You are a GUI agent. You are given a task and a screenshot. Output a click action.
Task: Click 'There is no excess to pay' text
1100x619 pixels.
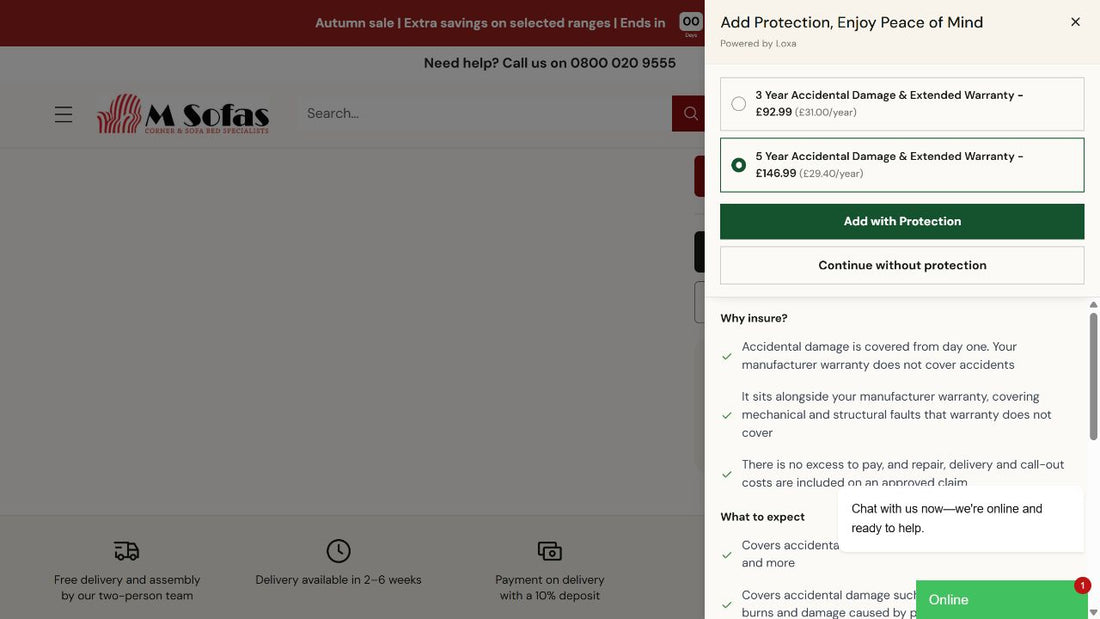click(902, 474)
